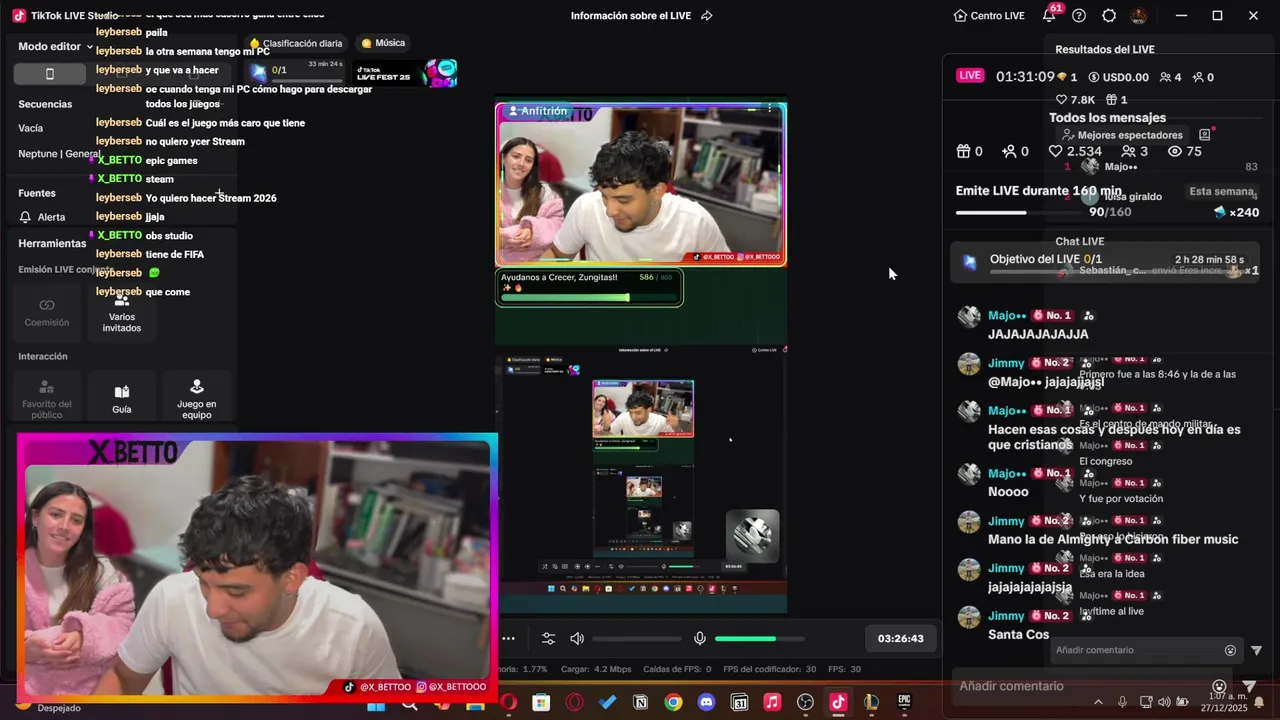
Task: Open Clasificación diaria pill
Action: click(x=295, y=43)
